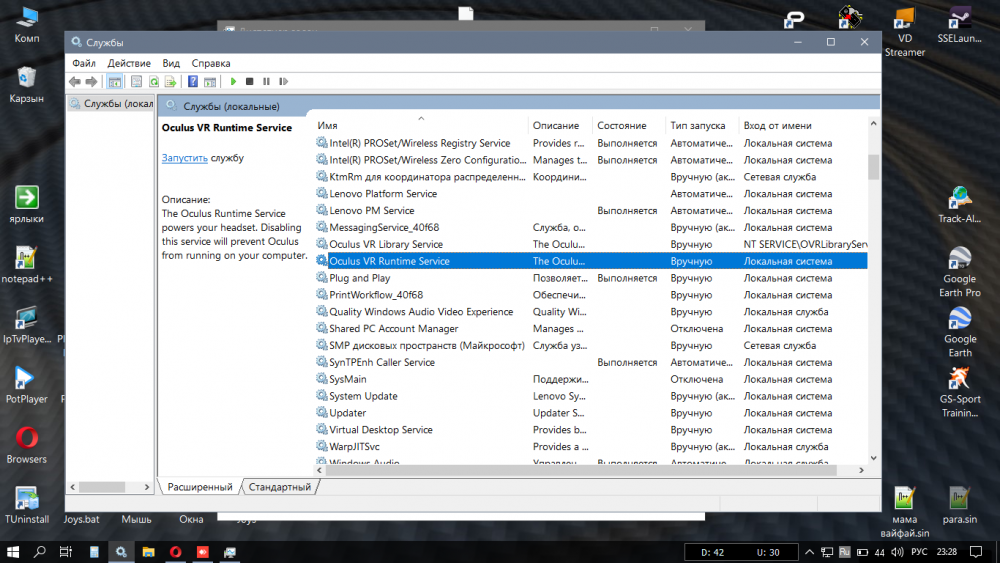
Task: Open the Действие menu
Action: (x=129, y=63)
